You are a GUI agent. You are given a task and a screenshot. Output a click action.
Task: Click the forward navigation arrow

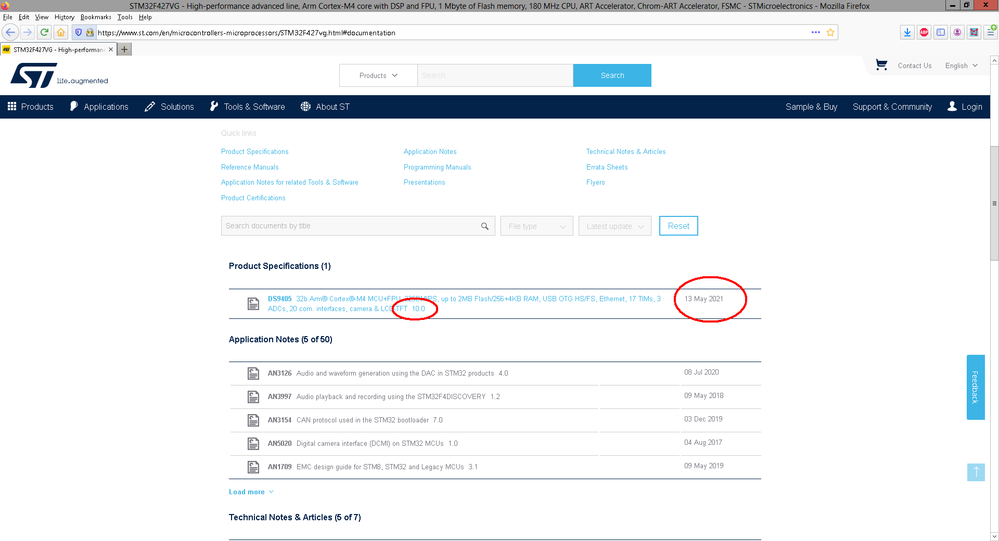tap(27, 32)
